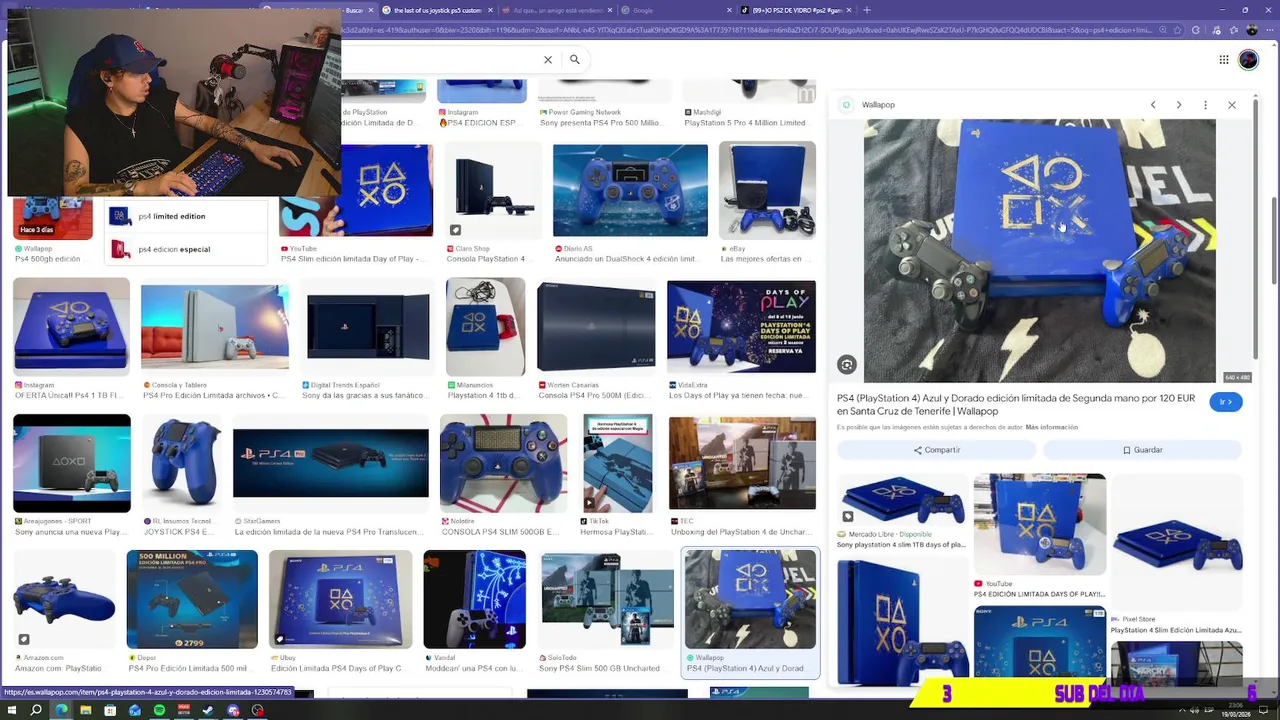Switch to the PS2 DE VIDRIO TikTok tab
1280x720 pixels.
tap(796, 10)
